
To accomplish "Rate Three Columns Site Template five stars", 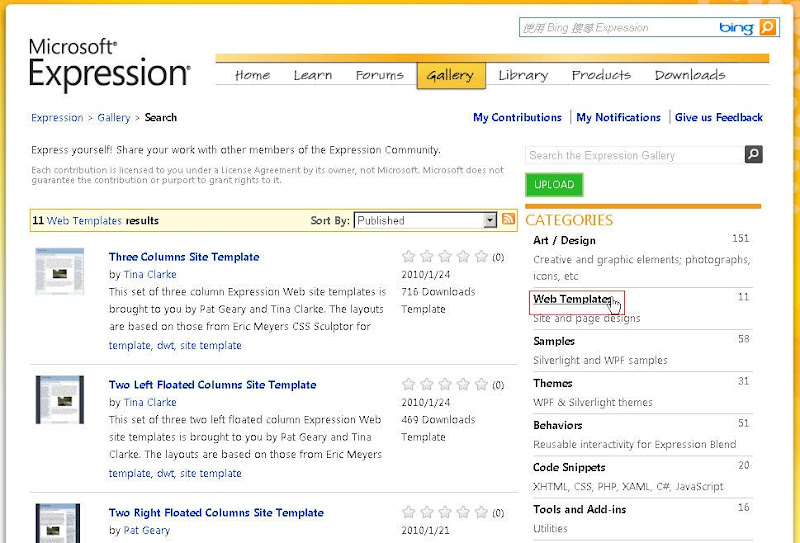I will click(x=481, y=256).
